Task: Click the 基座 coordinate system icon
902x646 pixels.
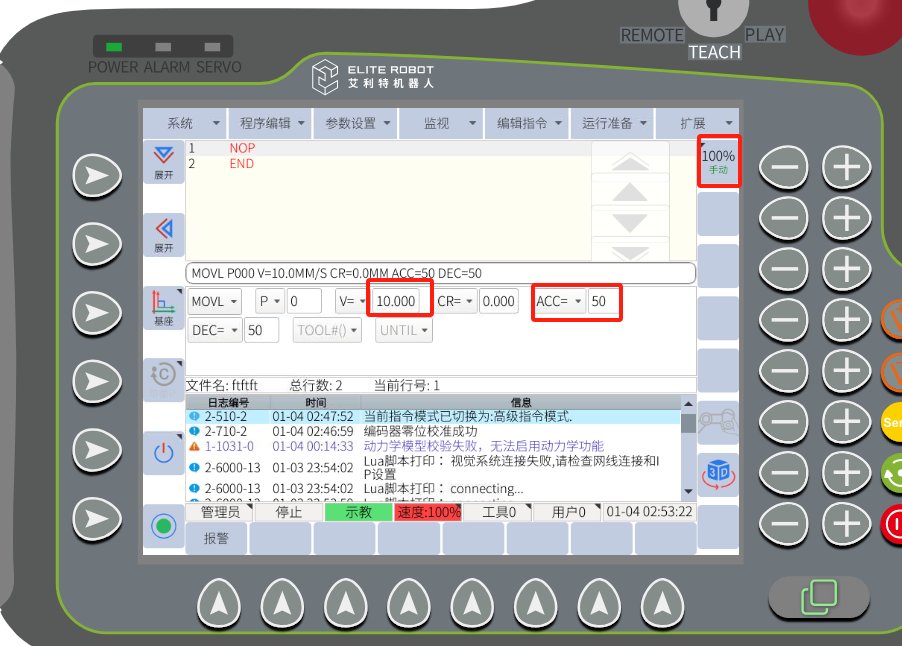Action: point(163,308)
